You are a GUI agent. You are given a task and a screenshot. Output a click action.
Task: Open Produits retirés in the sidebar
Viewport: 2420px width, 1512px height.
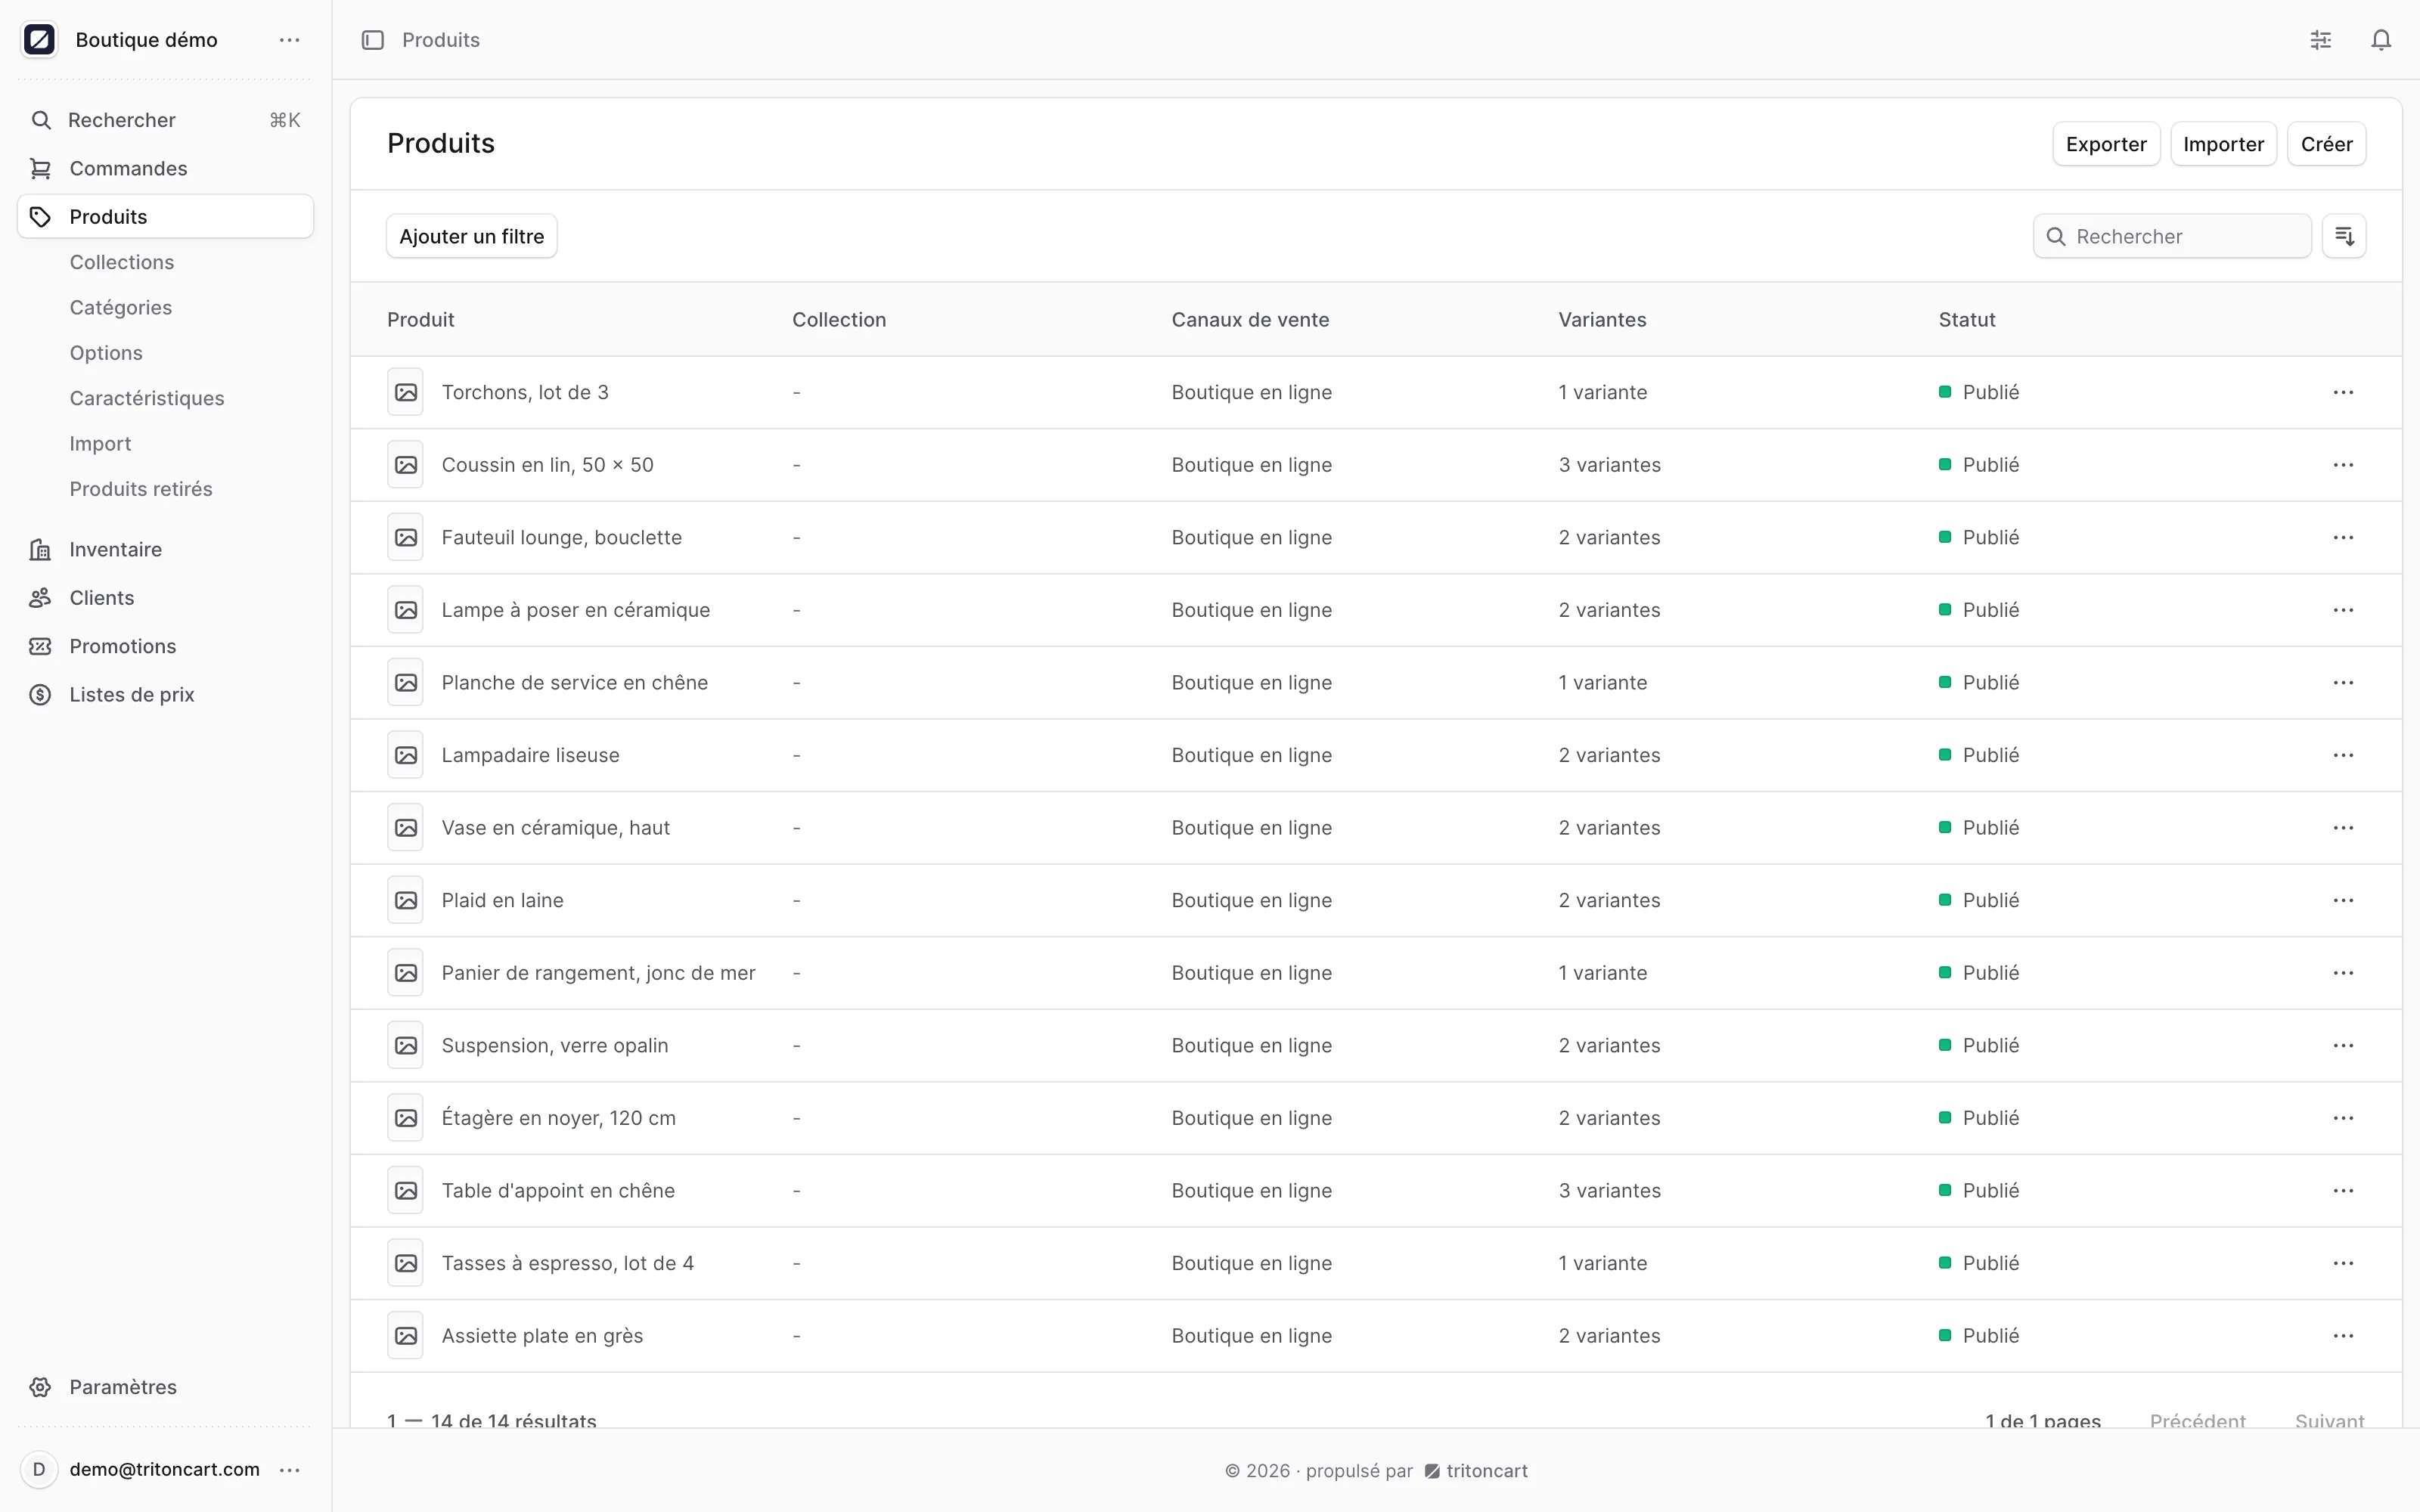pos(141,489)
